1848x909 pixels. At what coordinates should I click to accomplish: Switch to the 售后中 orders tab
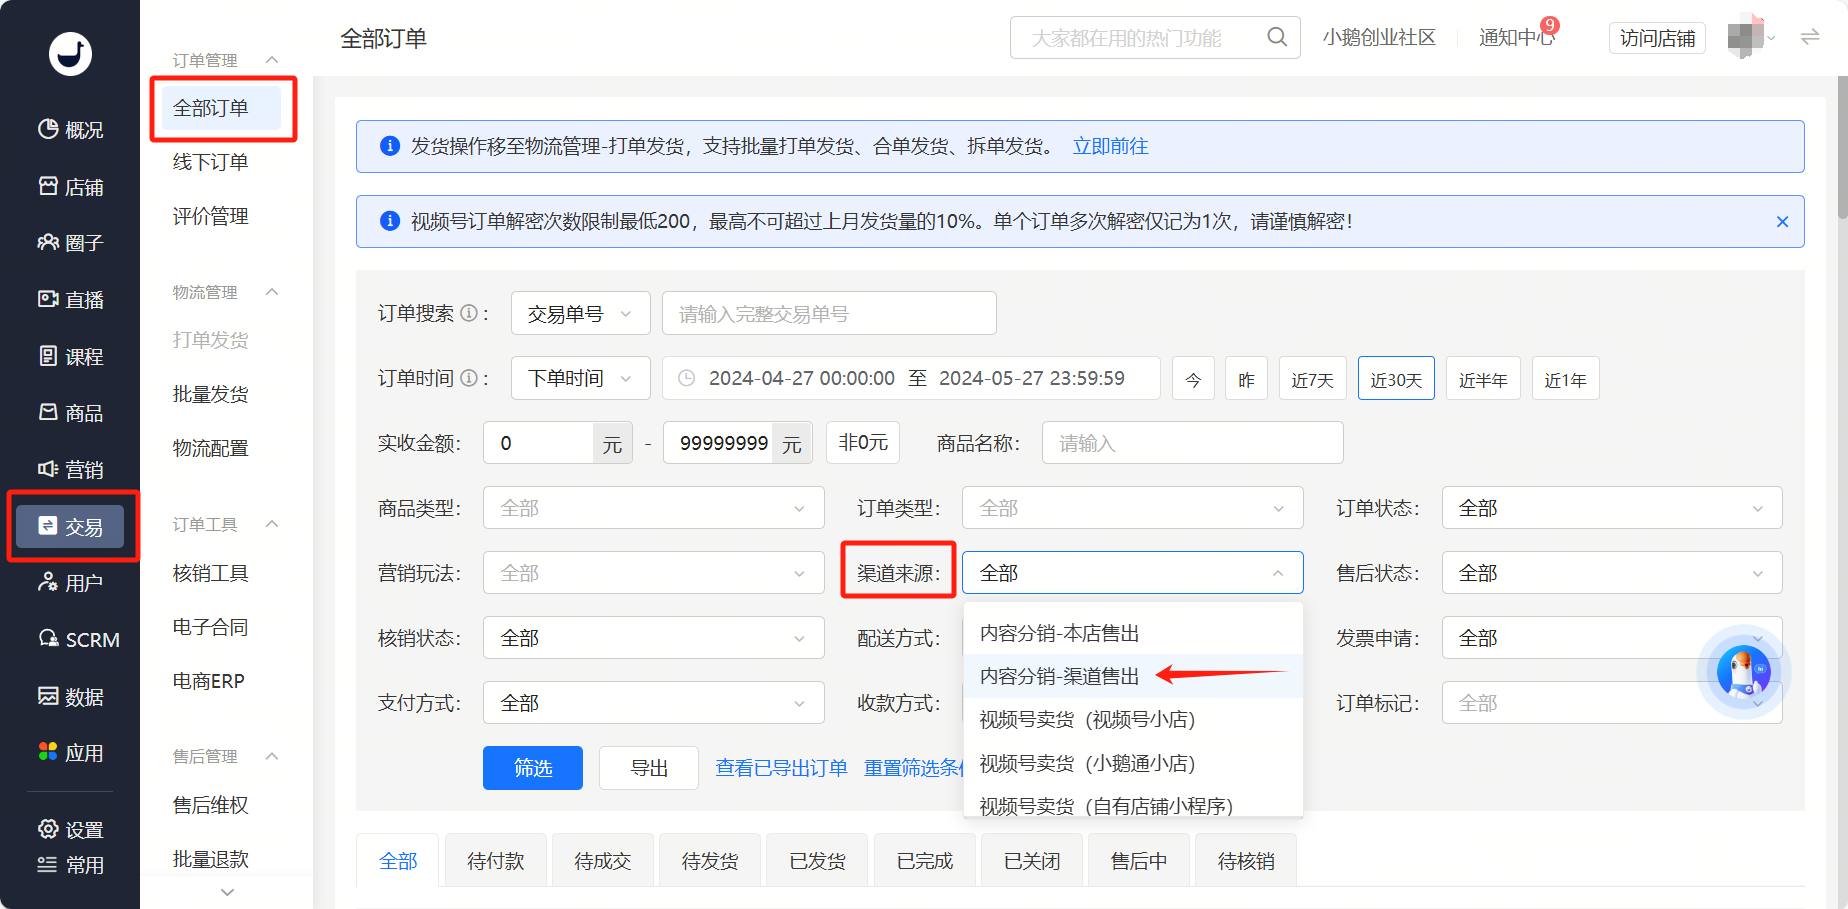1139,861
